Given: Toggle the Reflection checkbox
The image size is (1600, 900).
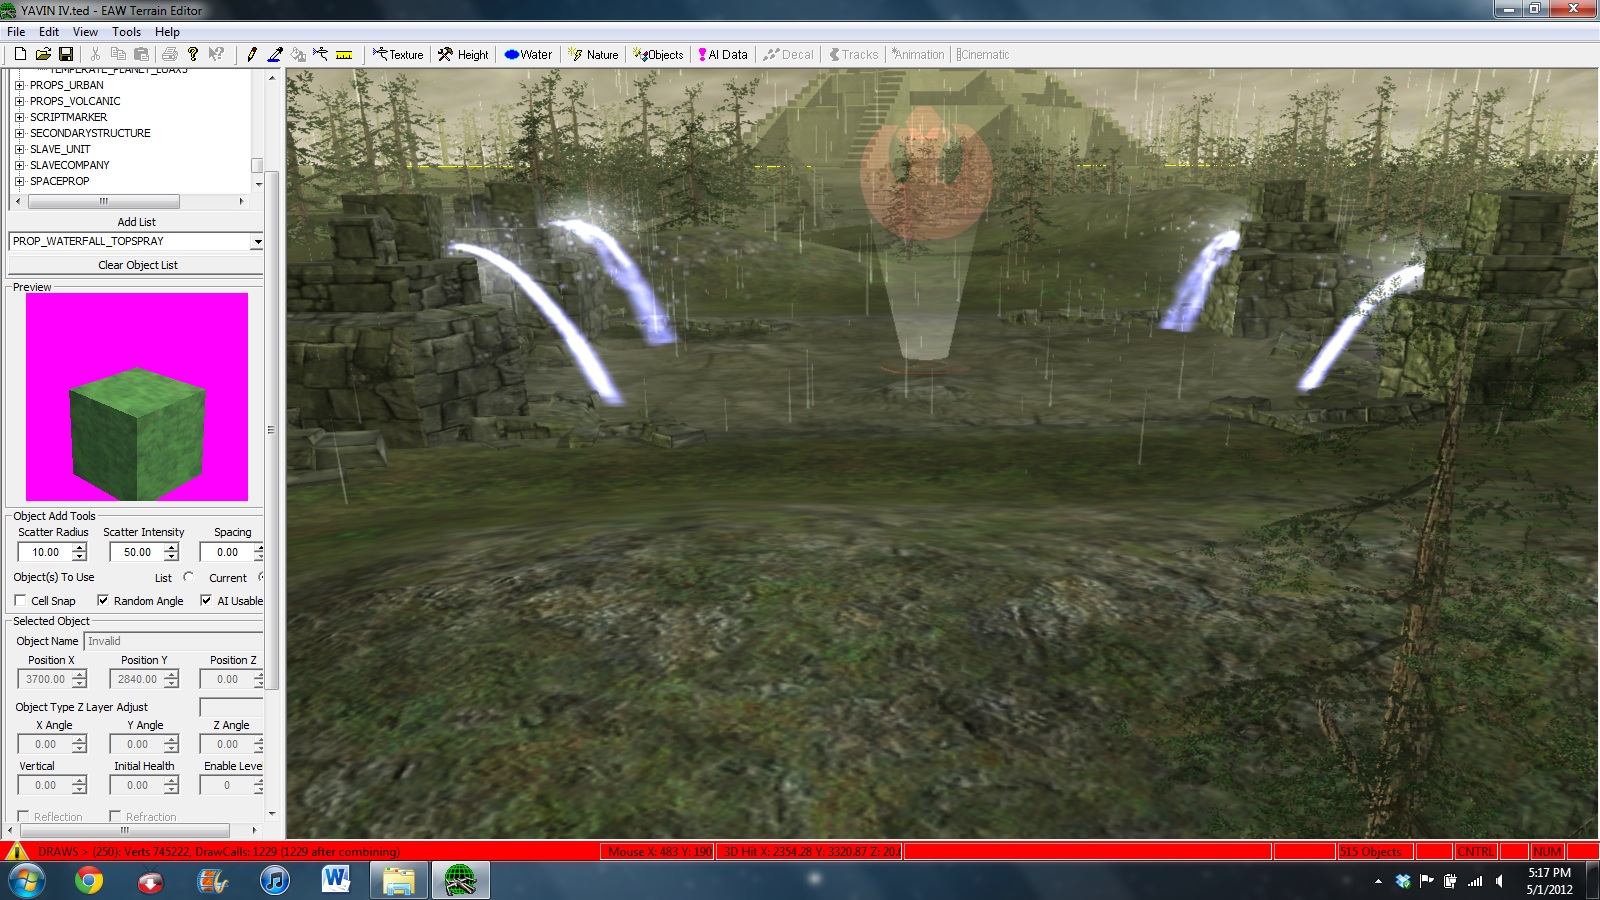Looking at the screenshot, I should 23,816.
